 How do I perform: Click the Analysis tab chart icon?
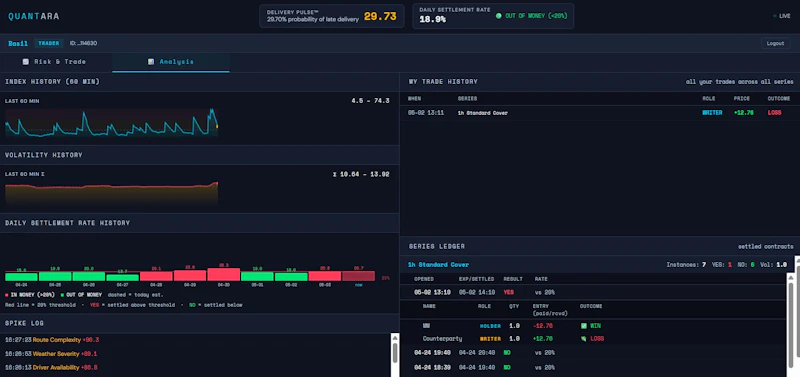tap(151, 62)
